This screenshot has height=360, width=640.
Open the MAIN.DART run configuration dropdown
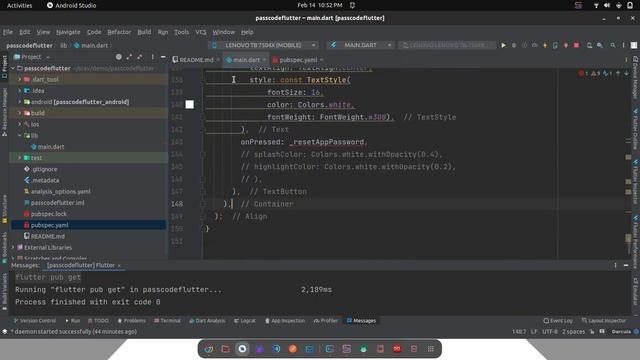[x=361, y=45]
